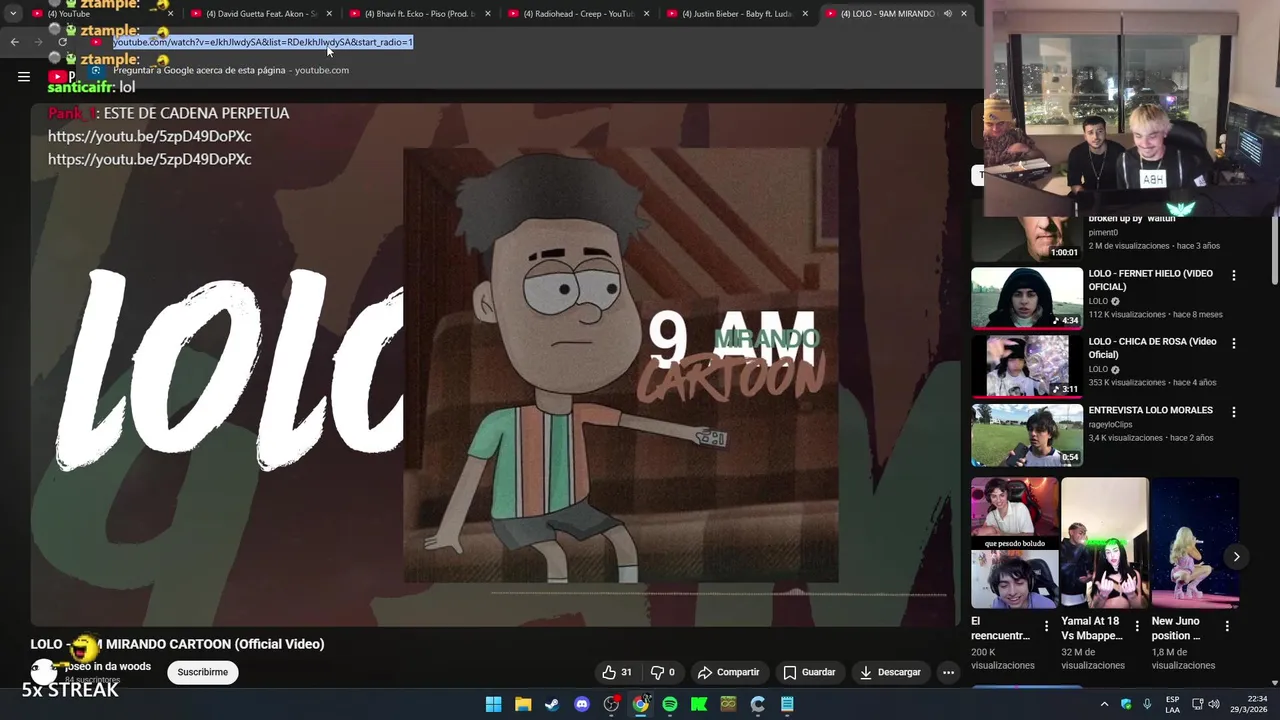Open the Windows Start menu
This screenshot has height=720, width=1280.
(x=493, y=704)
